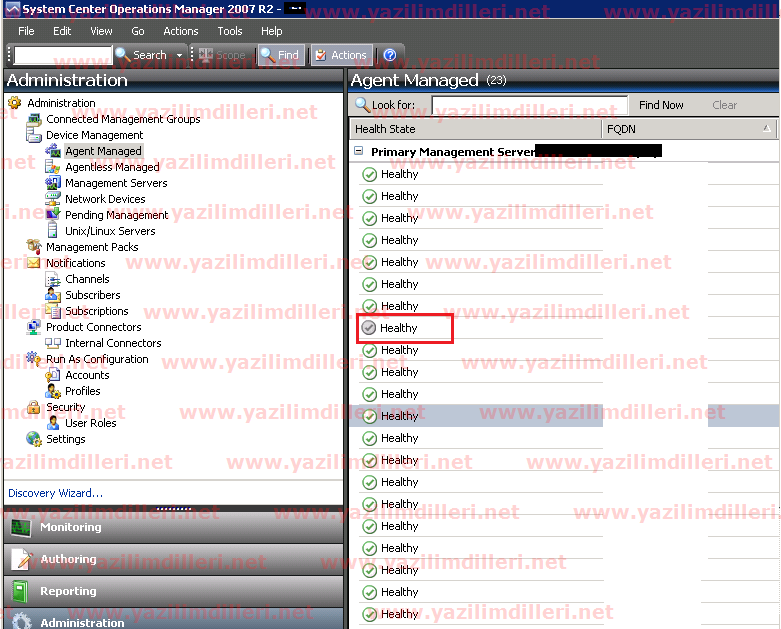Click the navigation pane grip dots
Screen dimensions: 781x629
click(x=173, y=508)
